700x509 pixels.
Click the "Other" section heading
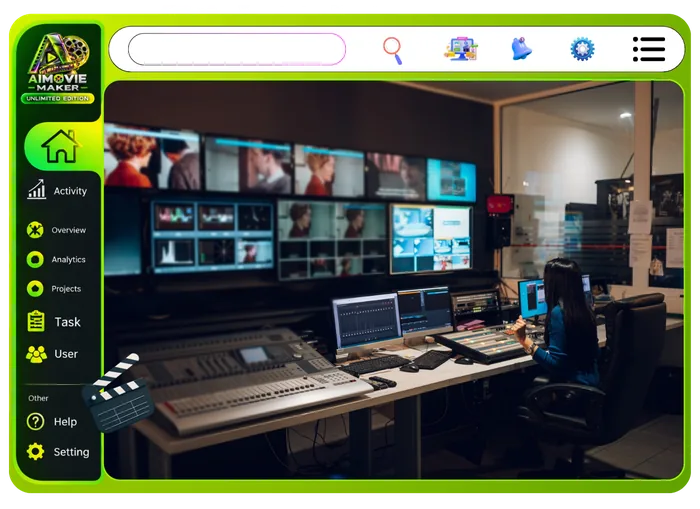(x=38, y=398)
